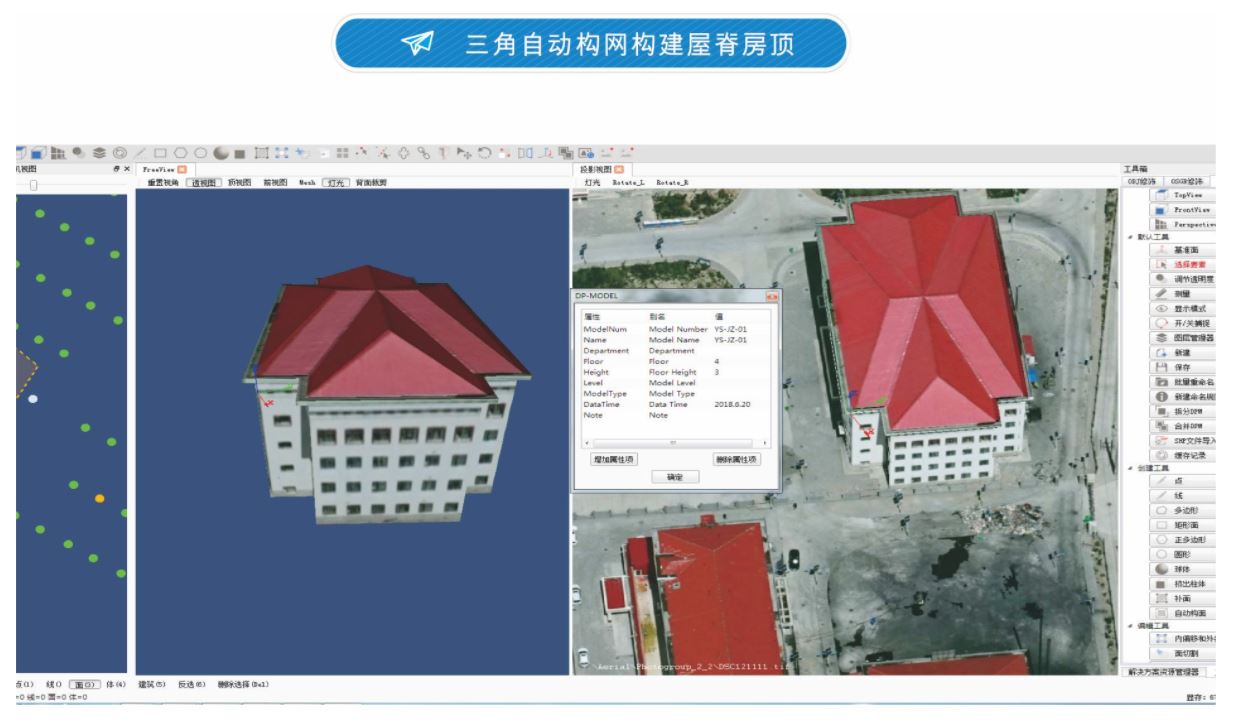Switch to 前视图 front view

[x=275, y=183]
